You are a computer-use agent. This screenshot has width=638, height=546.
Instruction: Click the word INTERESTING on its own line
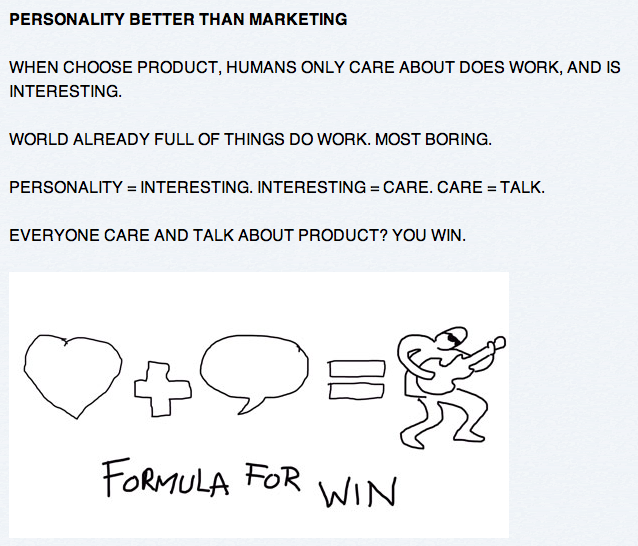tap(65, 91)
